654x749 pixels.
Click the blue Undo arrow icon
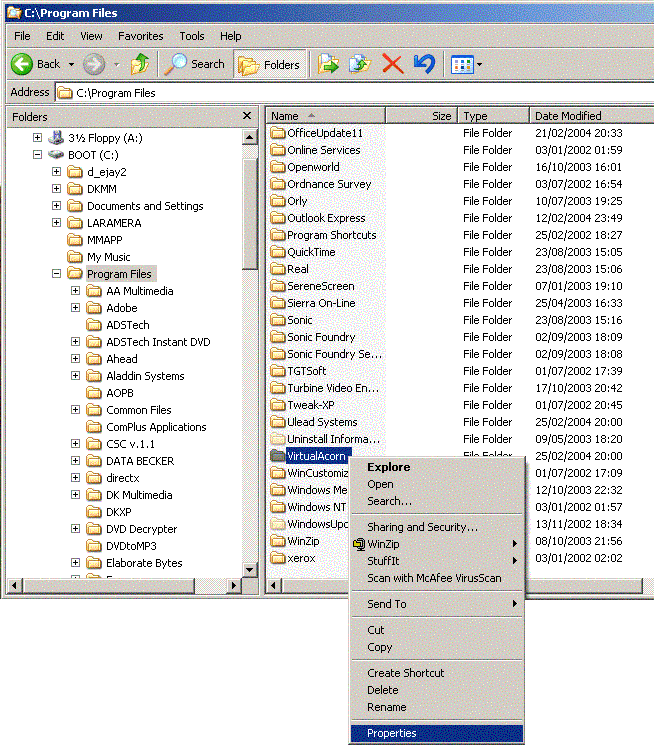click(424, 64)
